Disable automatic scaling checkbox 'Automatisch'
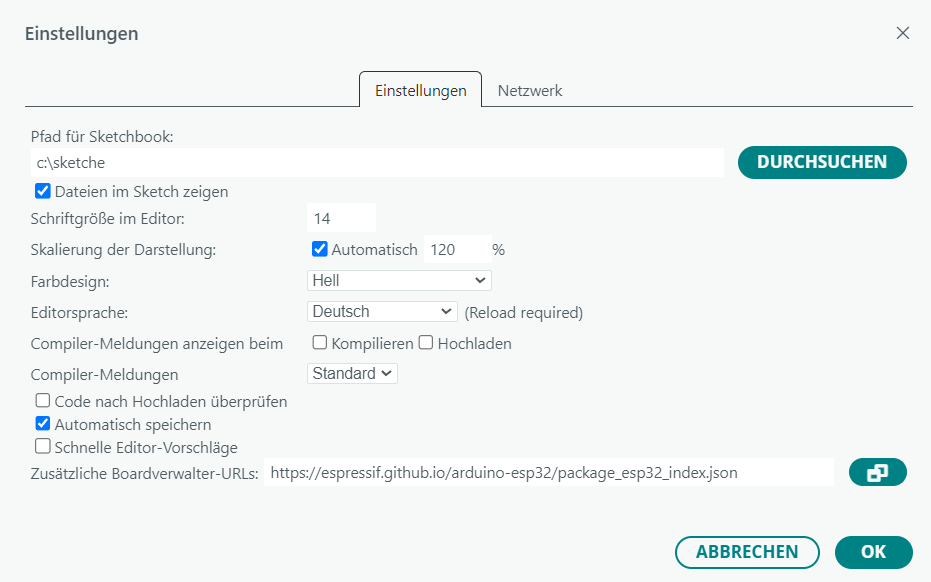 (x=320, y=249)
